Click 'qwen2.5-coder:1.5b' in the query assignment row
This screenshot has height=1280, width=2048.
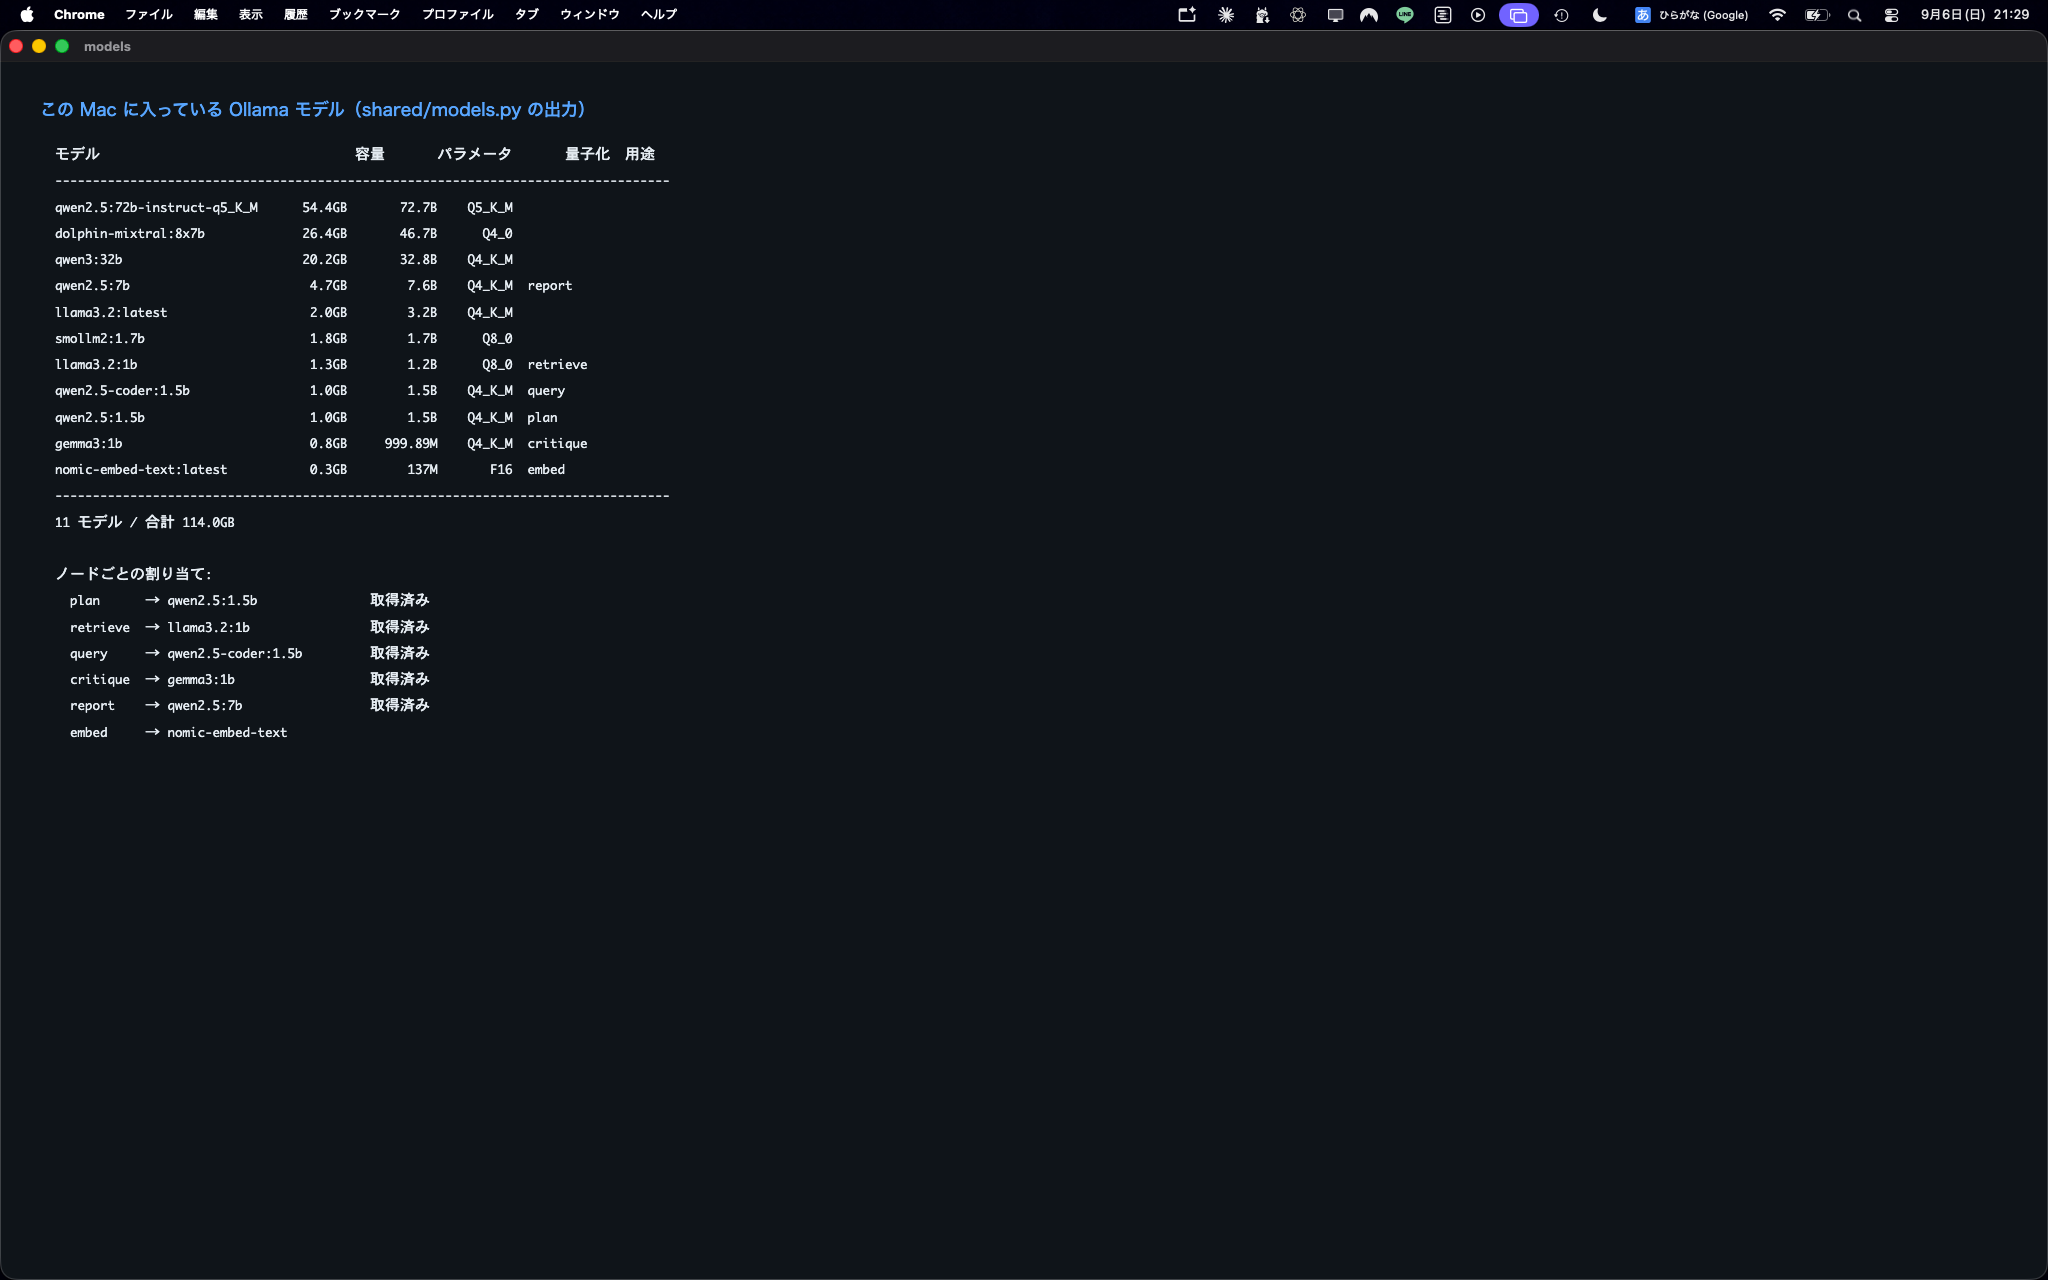235,654
